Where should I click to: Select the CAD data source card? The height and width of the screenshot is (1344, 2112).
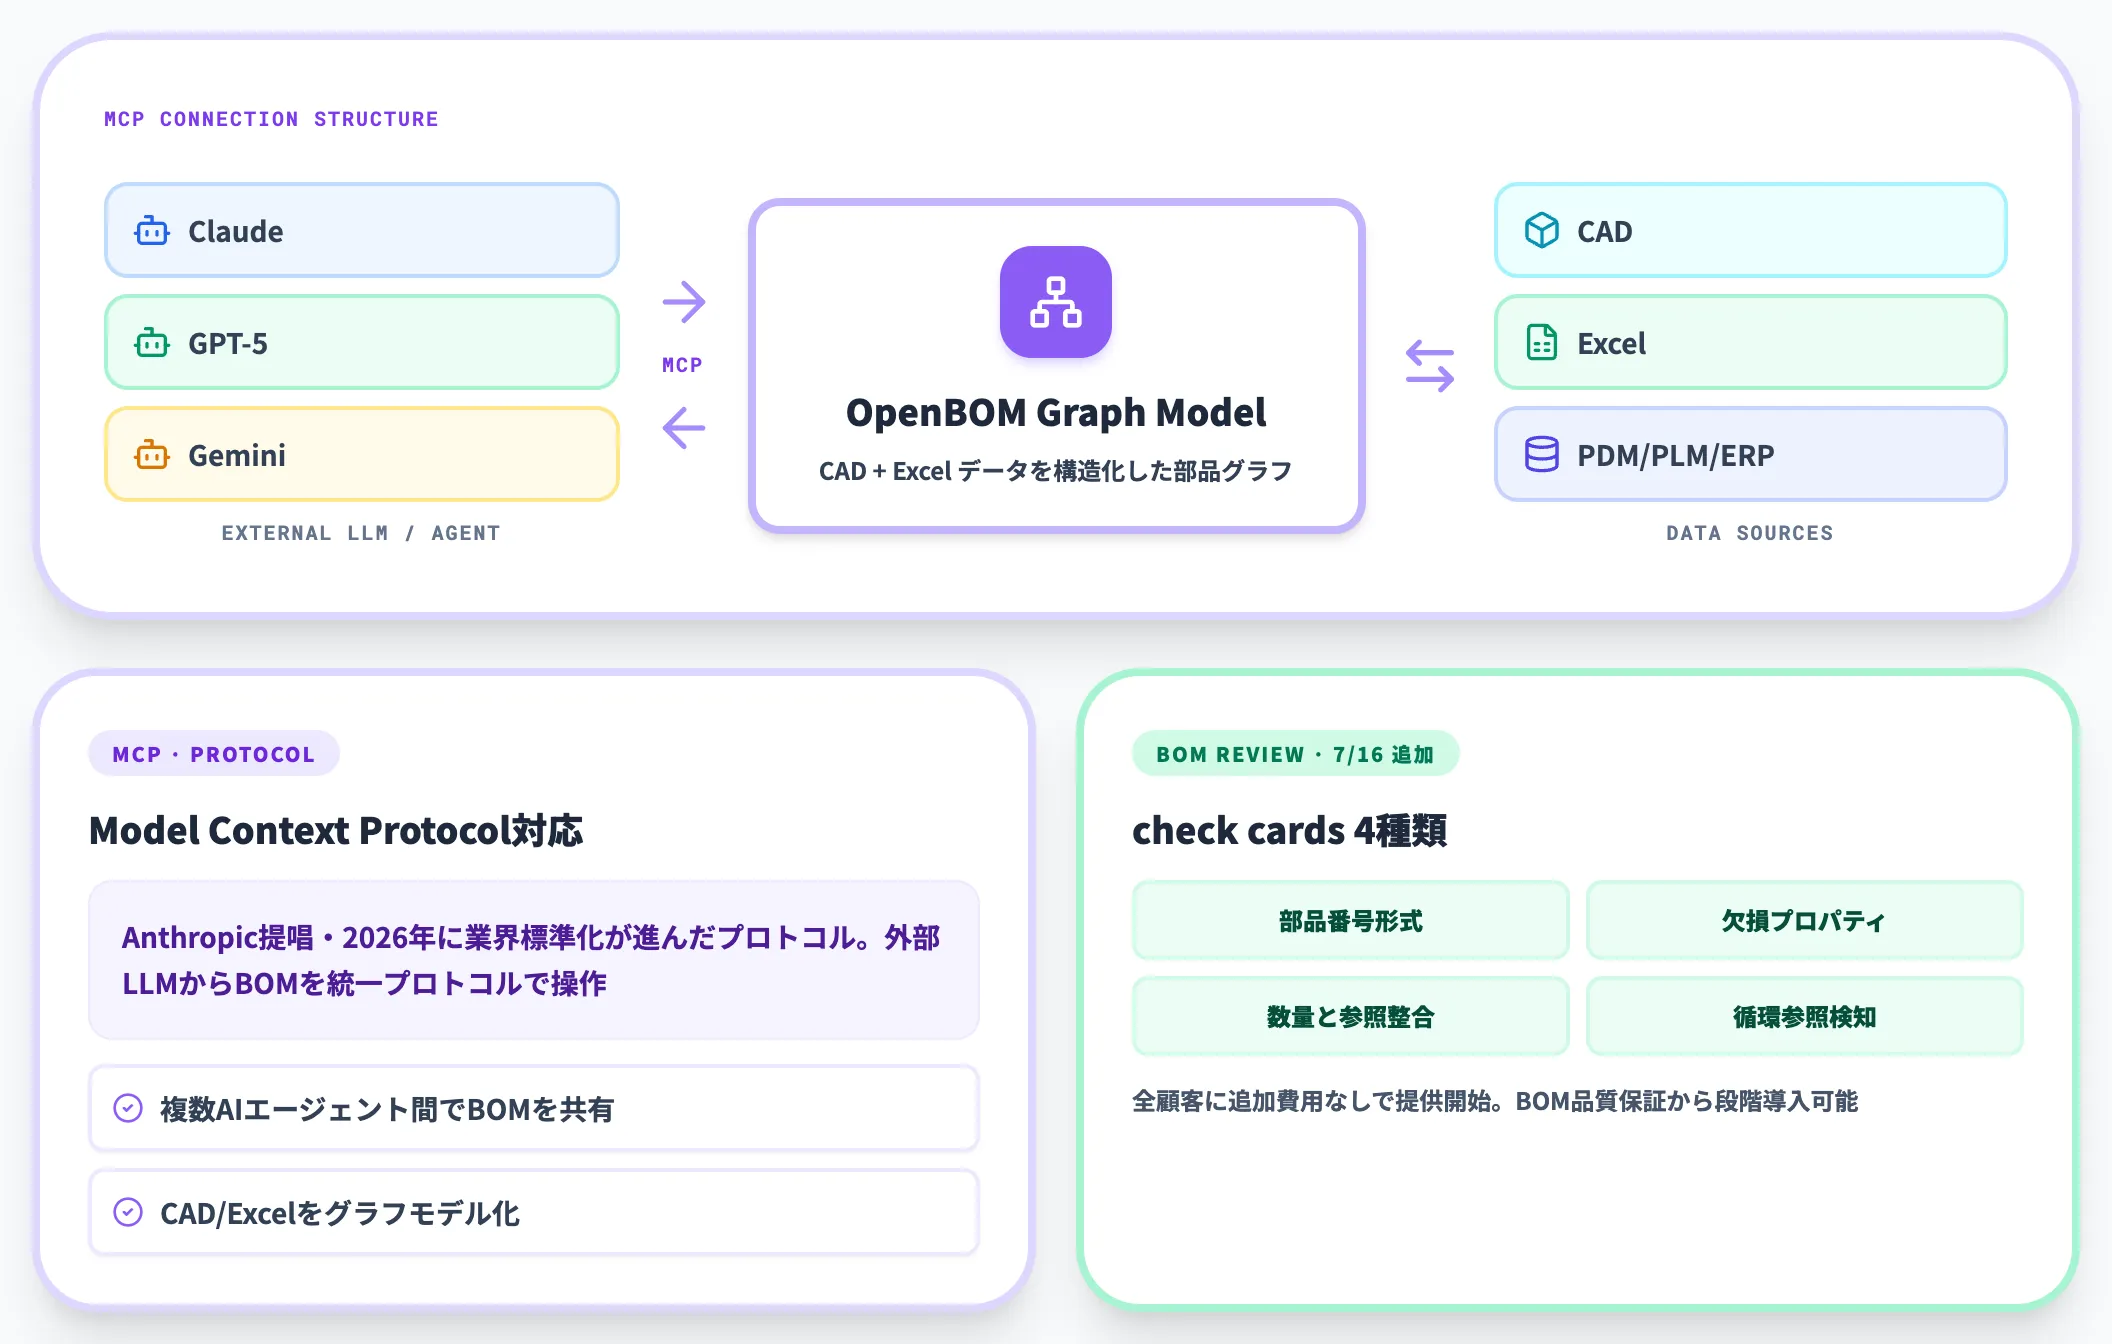1751,230
